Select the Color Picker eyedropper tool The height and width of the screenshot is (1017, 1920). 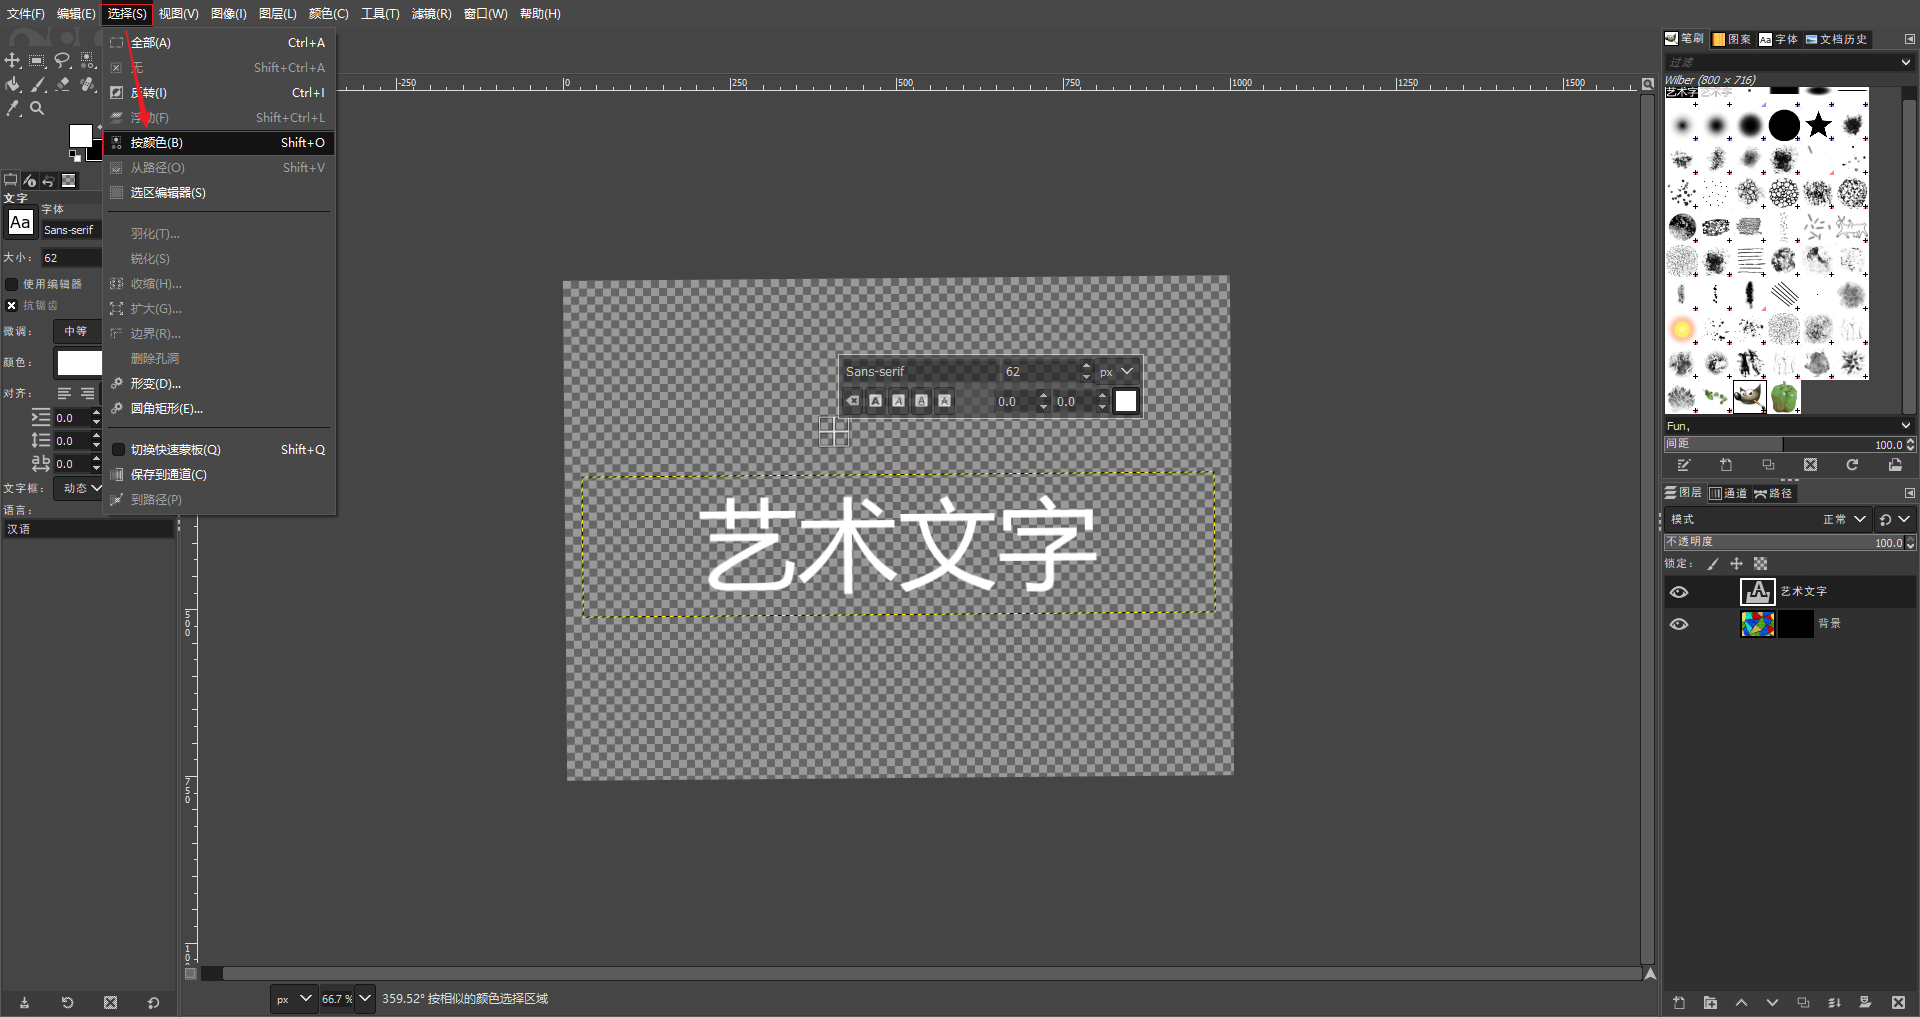(13, 109)
